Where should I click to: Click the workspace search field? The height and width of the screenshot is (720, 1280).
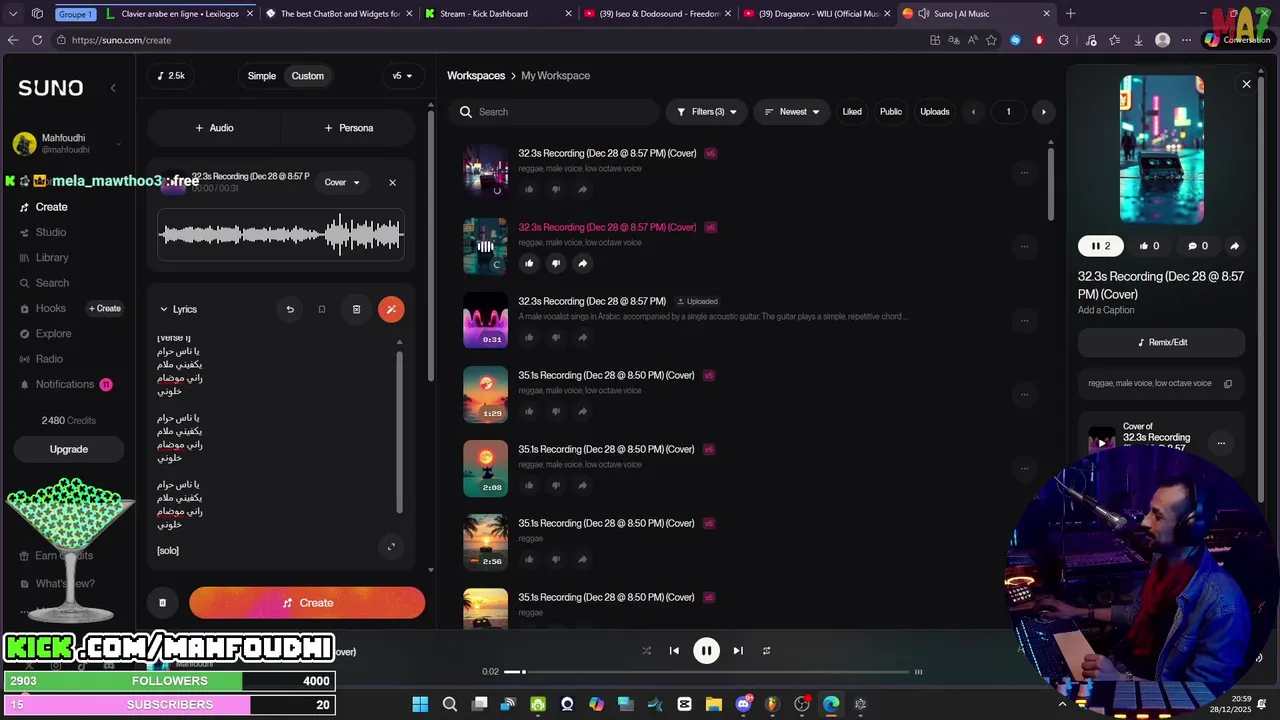tap(554, 112)
